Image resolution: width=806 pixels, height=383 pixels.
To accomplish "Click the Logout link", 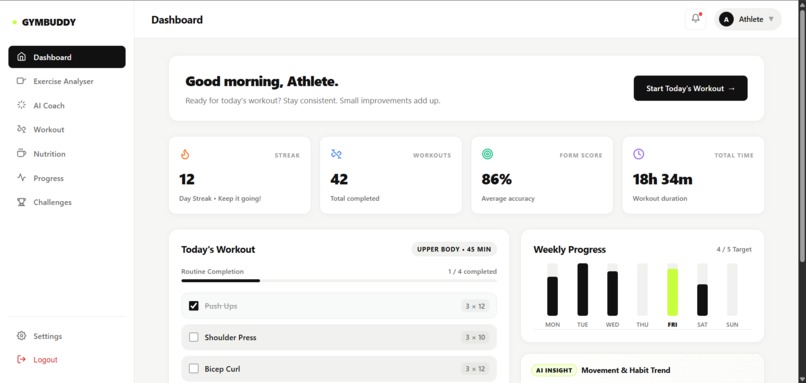I will (x=67, y=360).
